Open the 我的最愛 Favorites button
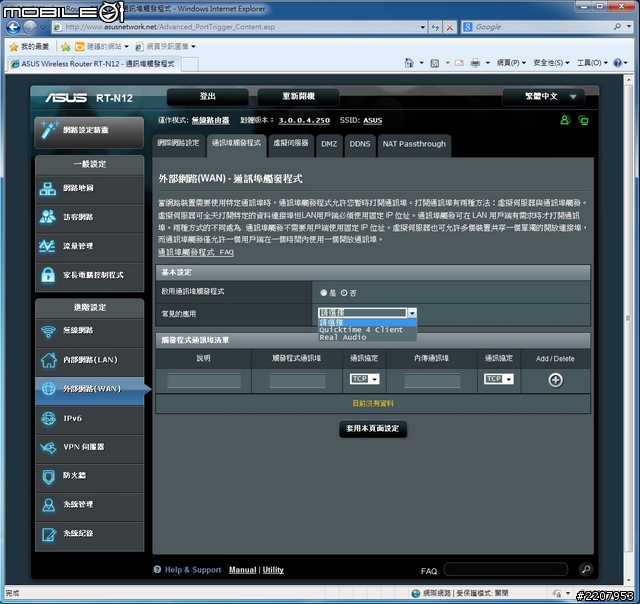Image resolution: width=640 pixels, height=604 pixels. pyautogui.click(x=29, y=47)
